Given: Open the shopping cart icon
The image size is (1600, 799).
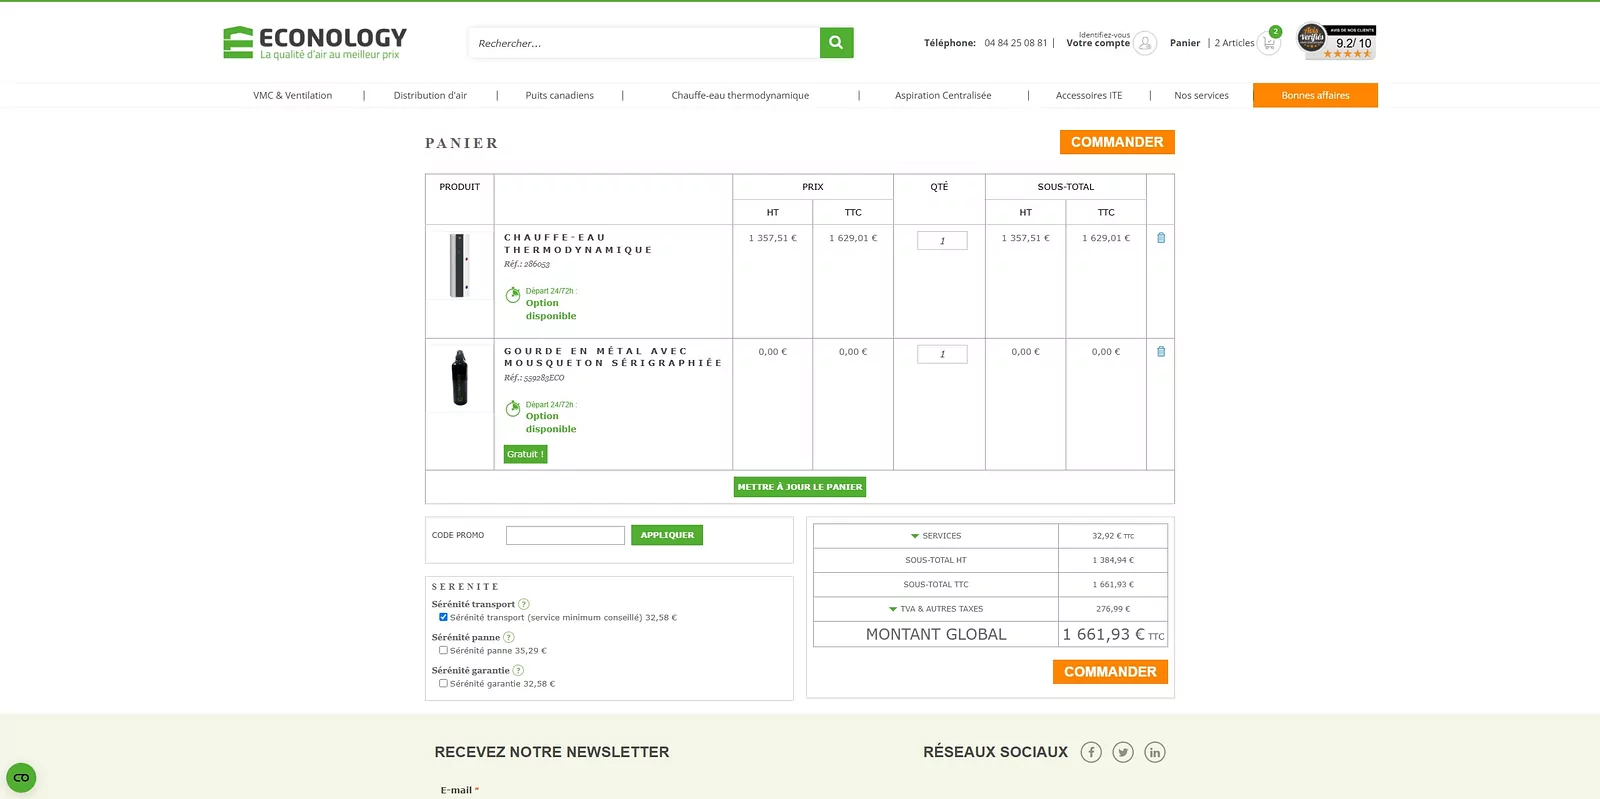Looking at the screenshot, I should [x=1268, y=43].
